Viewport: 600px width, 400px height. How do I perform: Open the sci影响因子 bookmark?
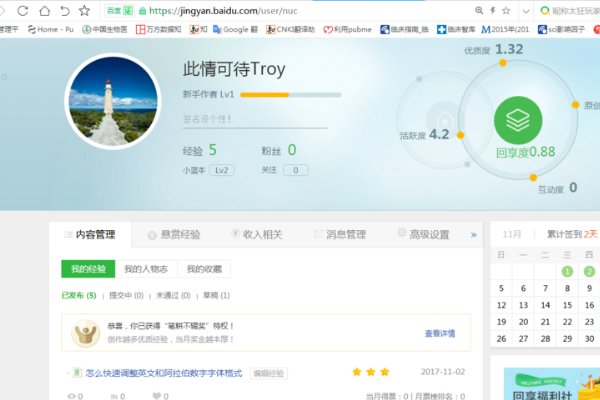click(x=561, y=29)
